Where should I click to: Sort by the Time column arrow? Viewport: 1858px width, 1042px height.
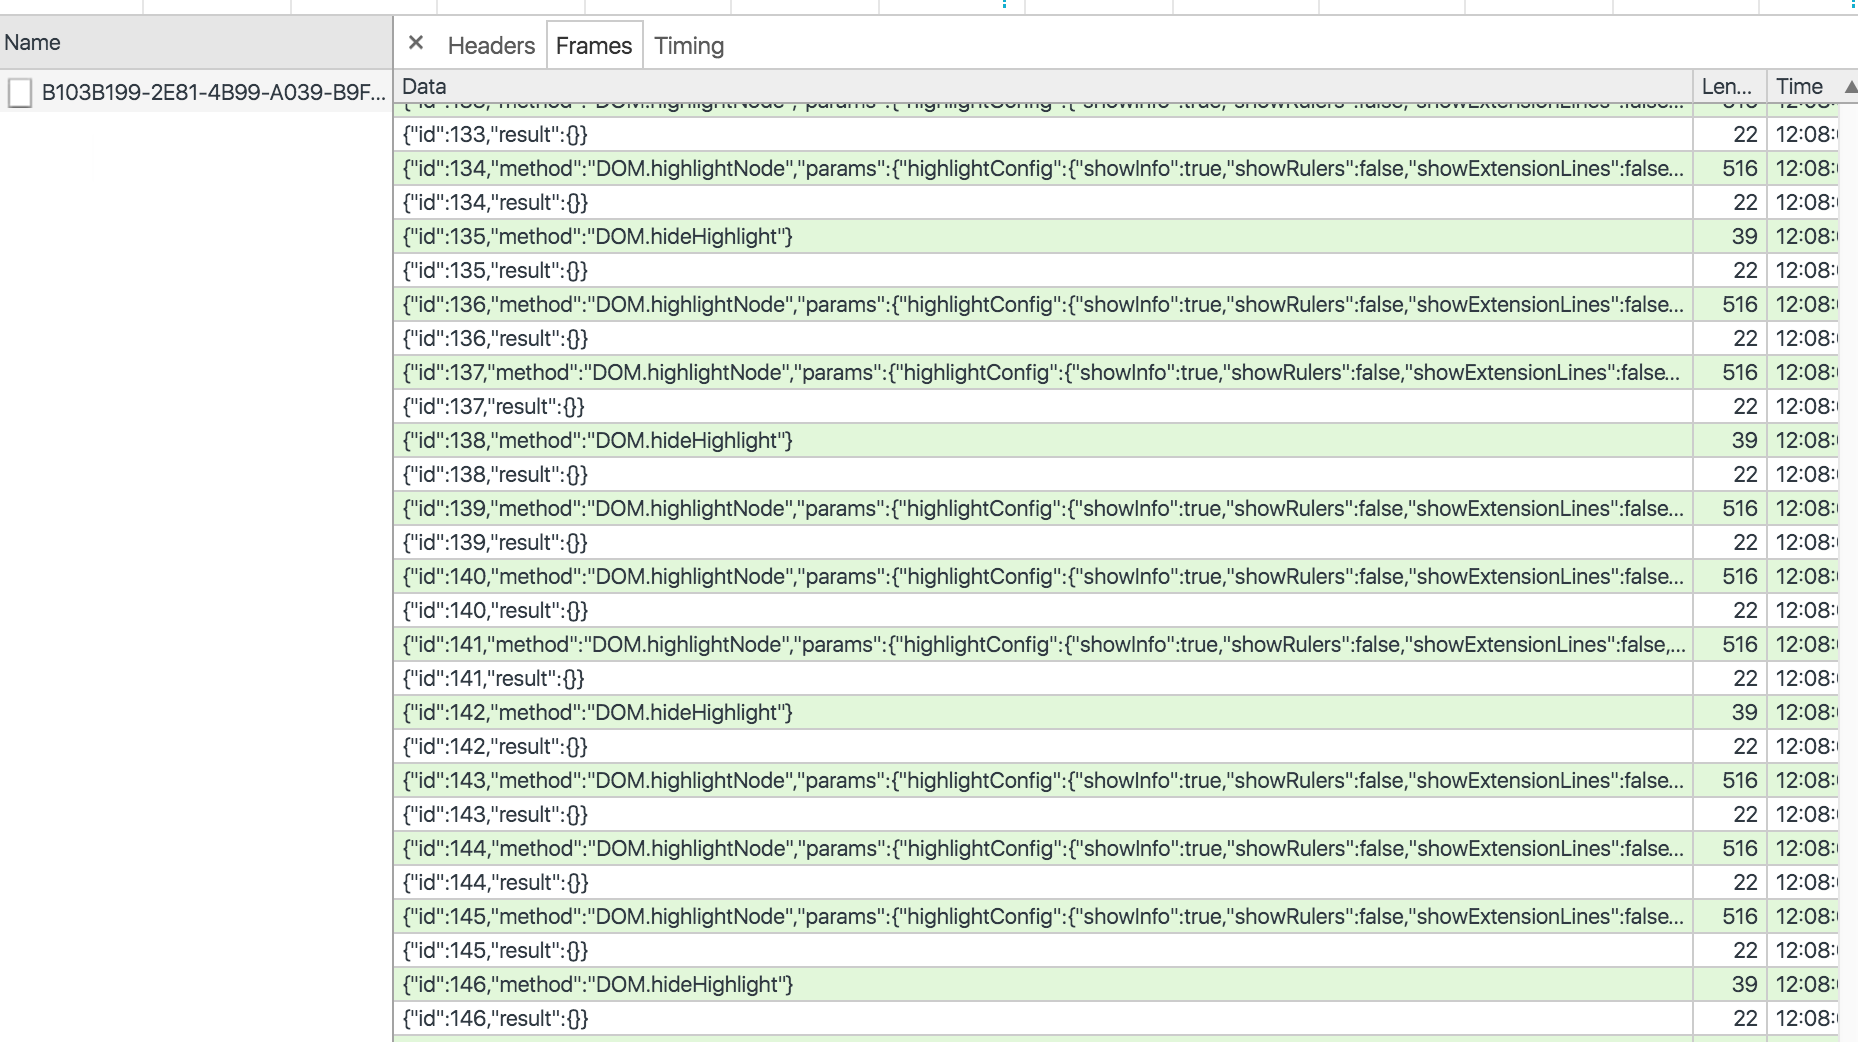click(1850, 87)
